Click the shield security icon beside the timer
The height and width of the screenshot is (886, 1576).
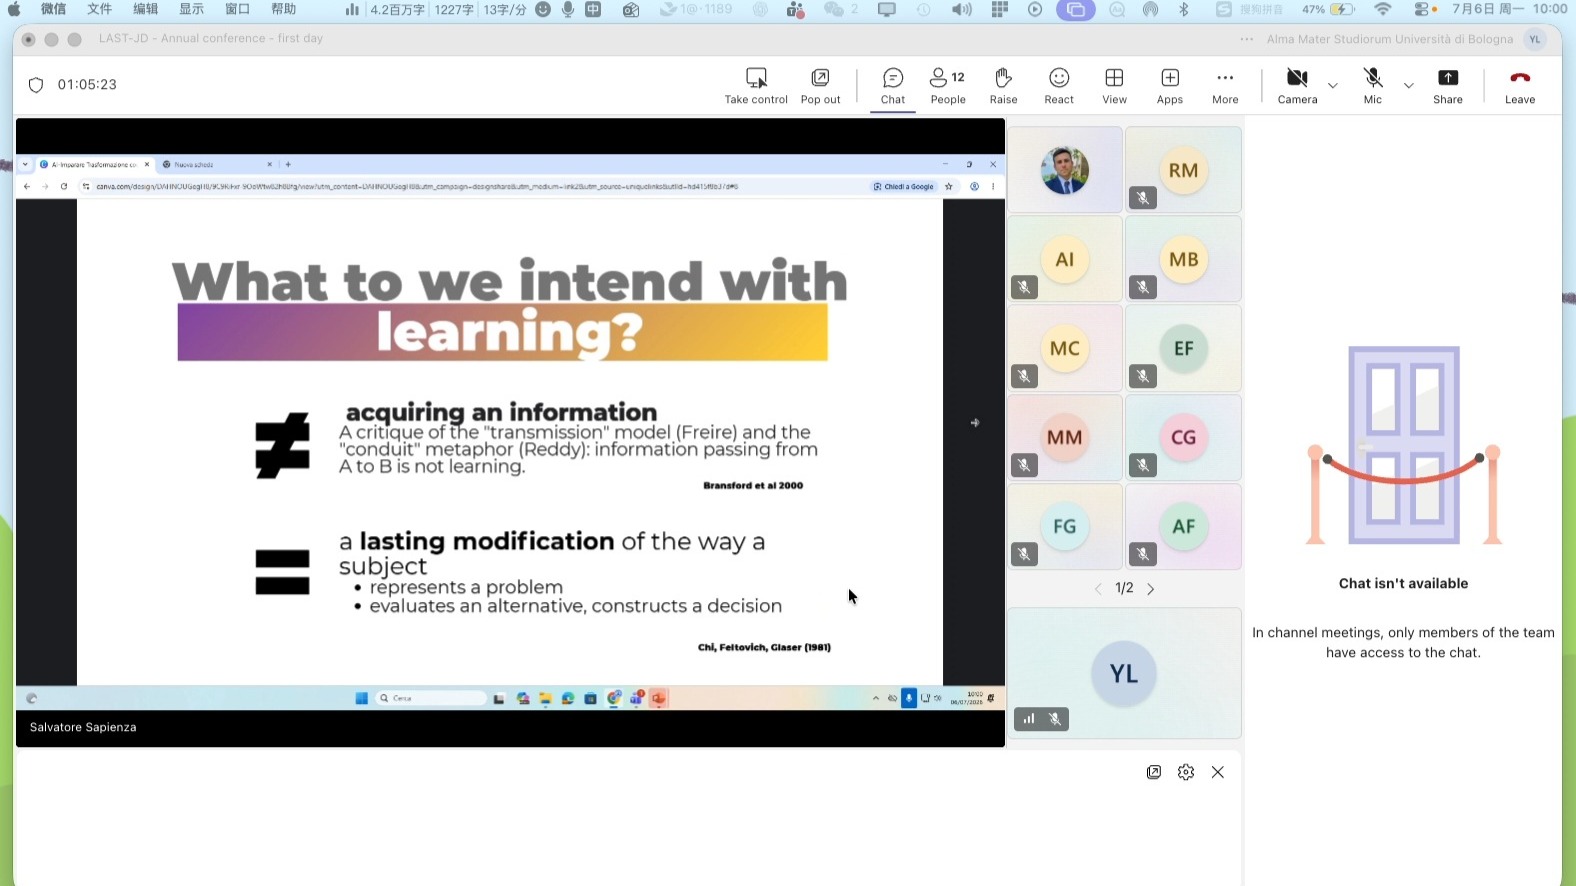pos(36,85)
